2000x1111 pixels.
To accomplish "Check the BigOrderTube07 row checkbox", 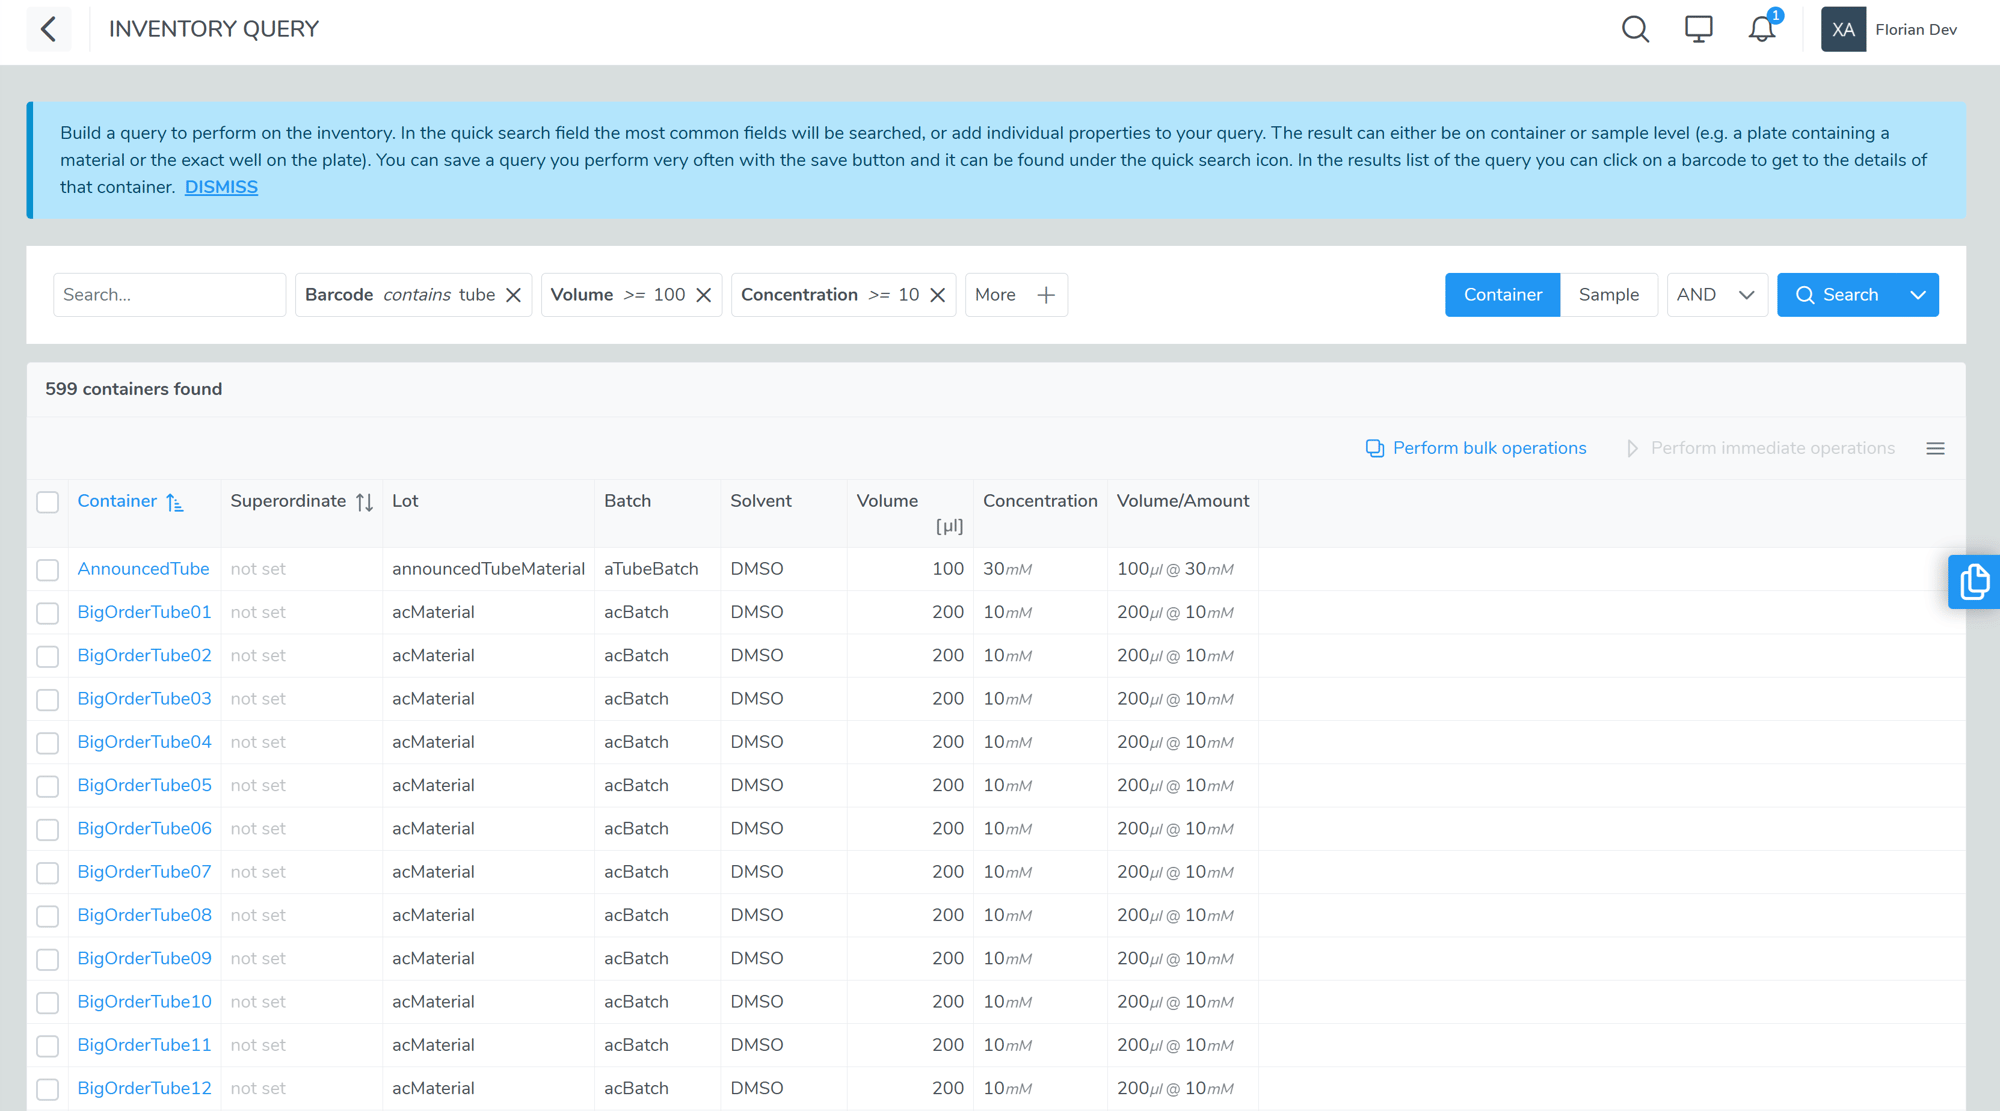I will 47,873.
